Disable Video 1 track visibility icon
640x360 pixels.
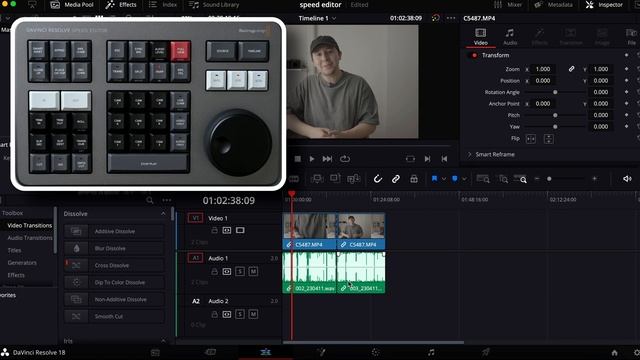240,230
